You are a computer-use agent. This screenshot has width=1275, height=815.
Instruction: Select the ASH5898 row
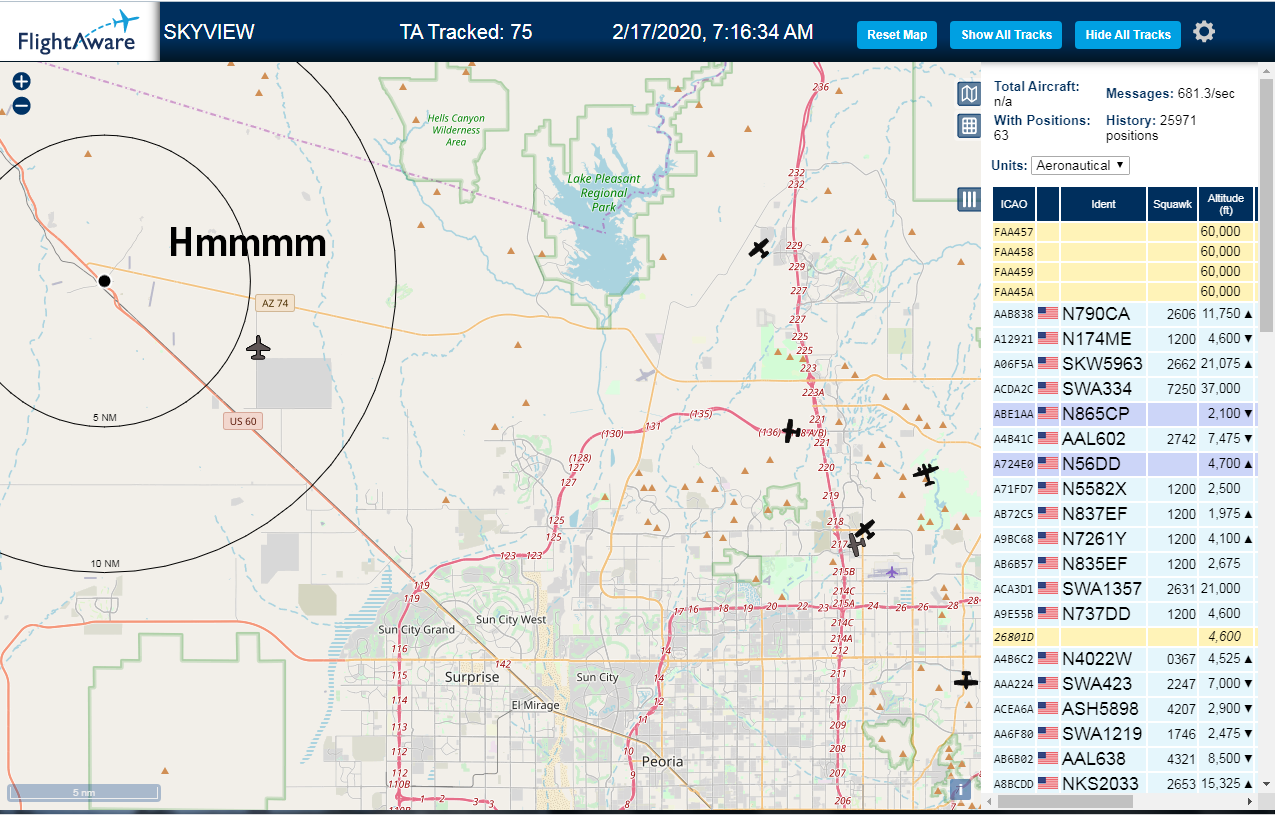coord(1123,708)
